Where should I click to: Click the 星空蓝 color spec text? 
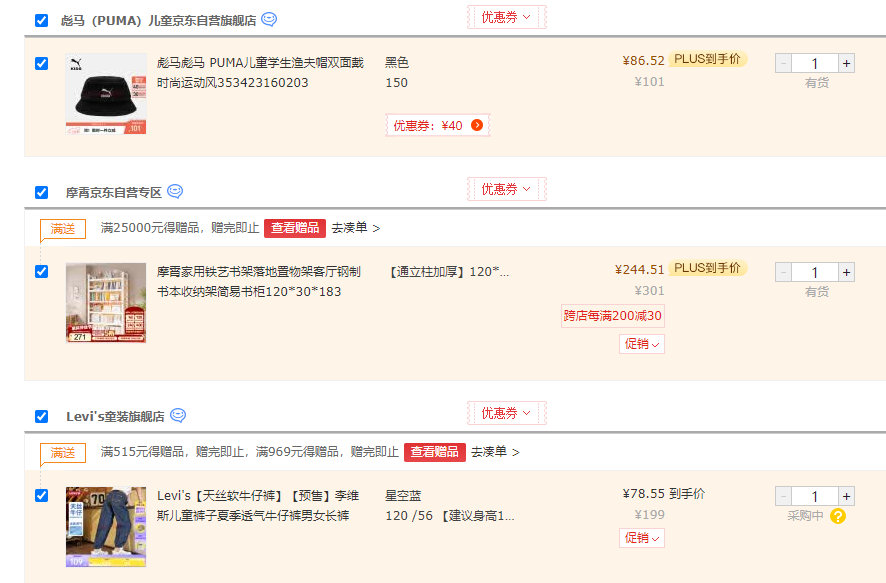pos(403,495)
